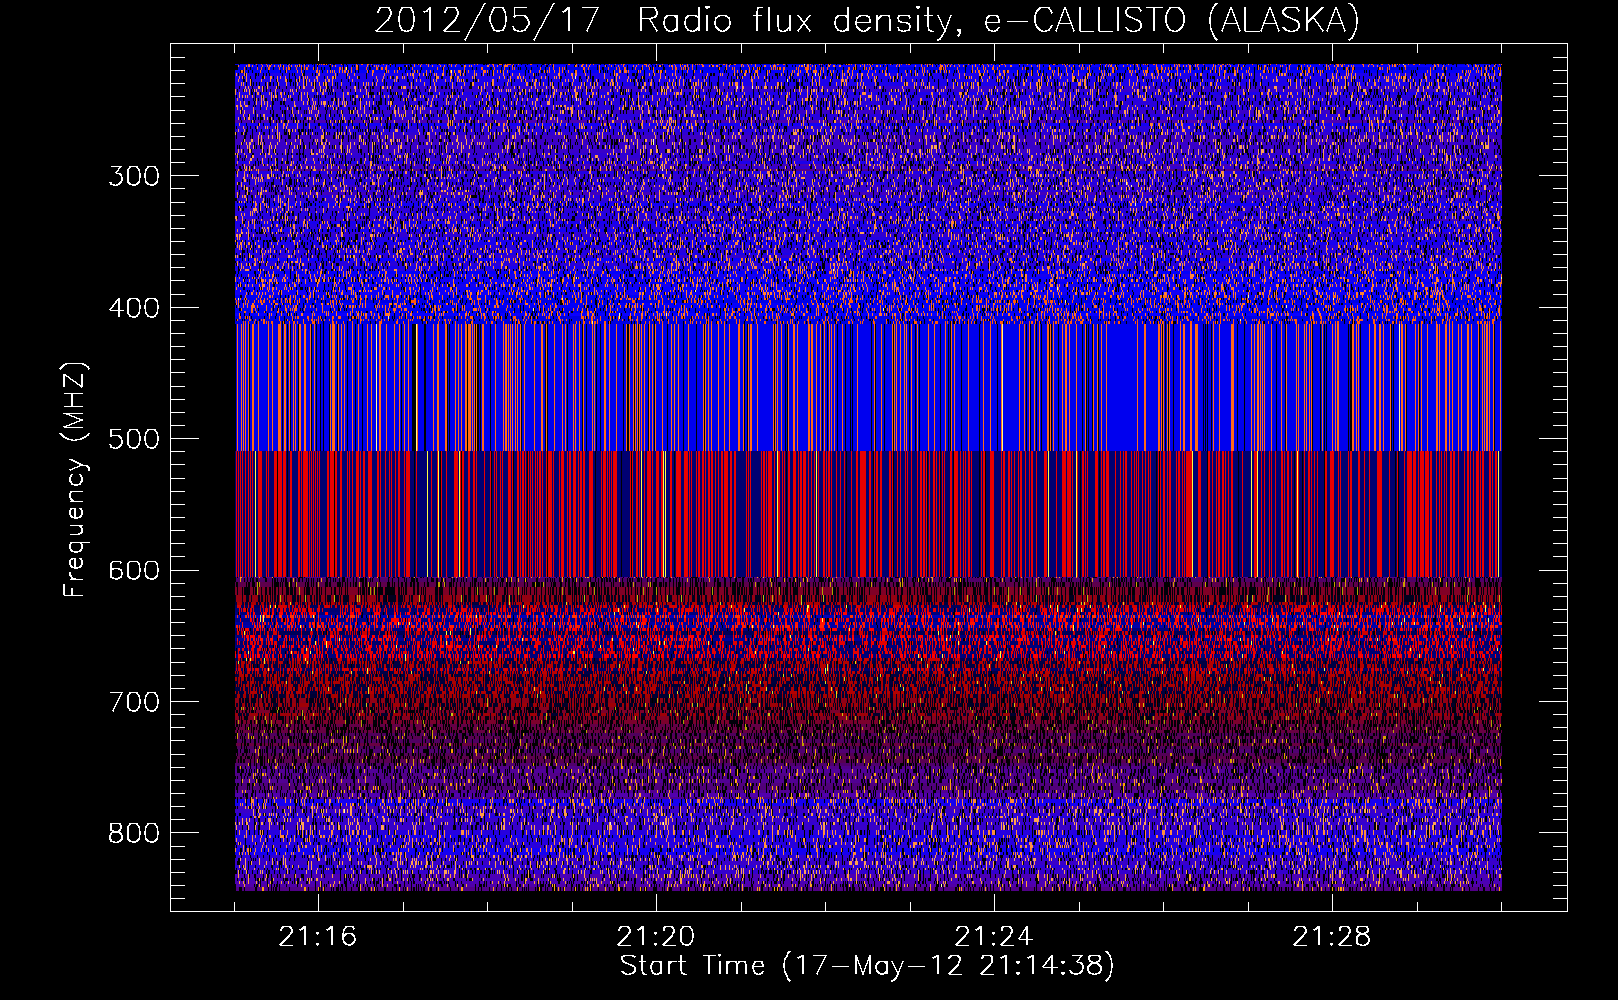The width and height of the screenshot is (1618, 1000).
Task: Click the 600 frequency tick label
Action: click(x=134, y=570)
